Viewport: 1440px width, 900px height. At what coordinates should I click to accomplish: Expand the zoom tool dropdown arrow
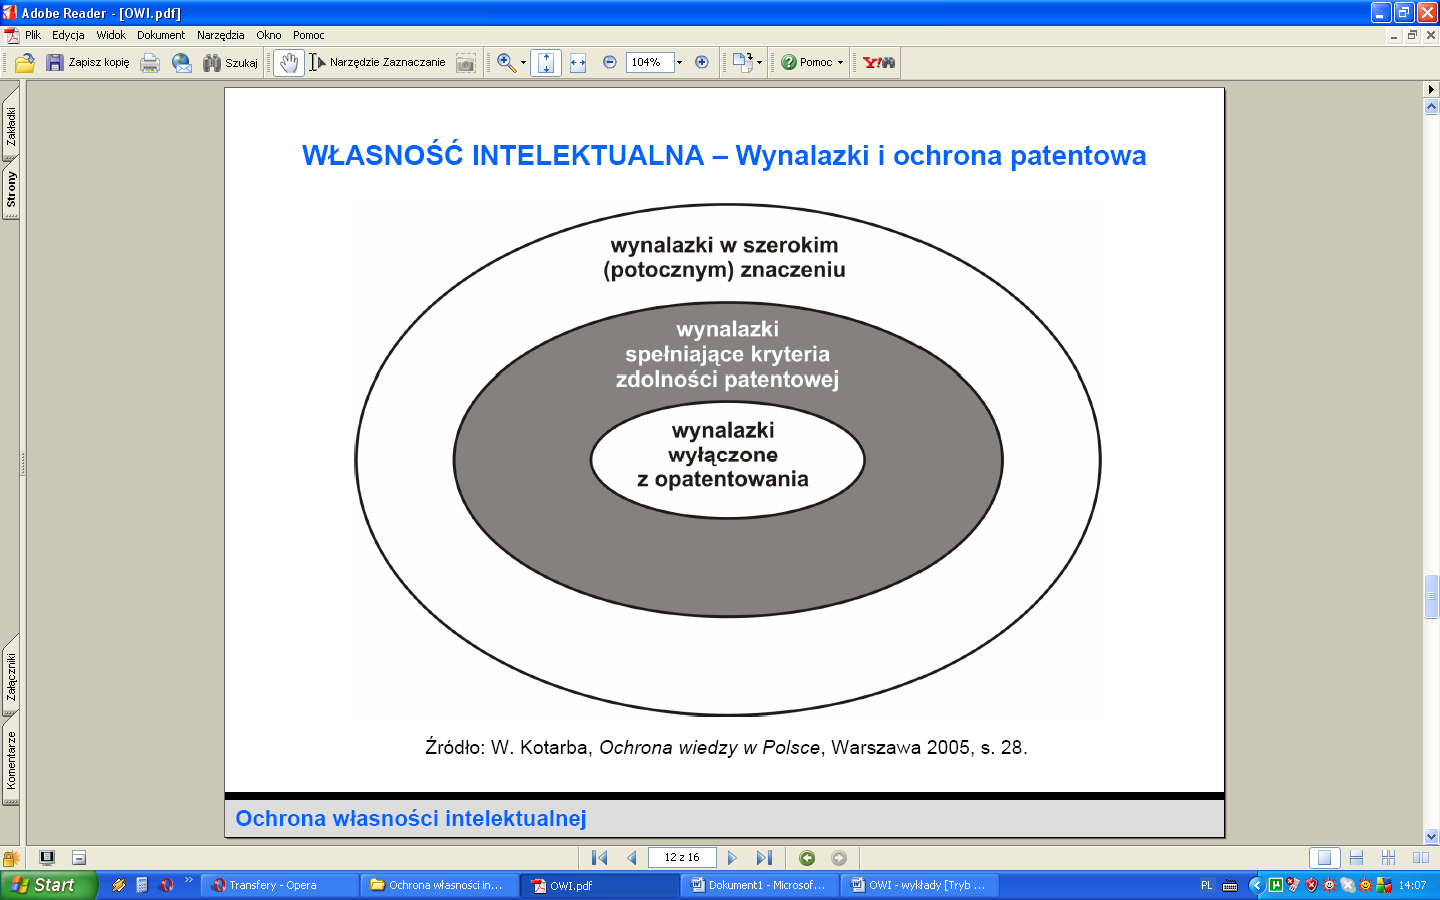click(x=523, y=63)
